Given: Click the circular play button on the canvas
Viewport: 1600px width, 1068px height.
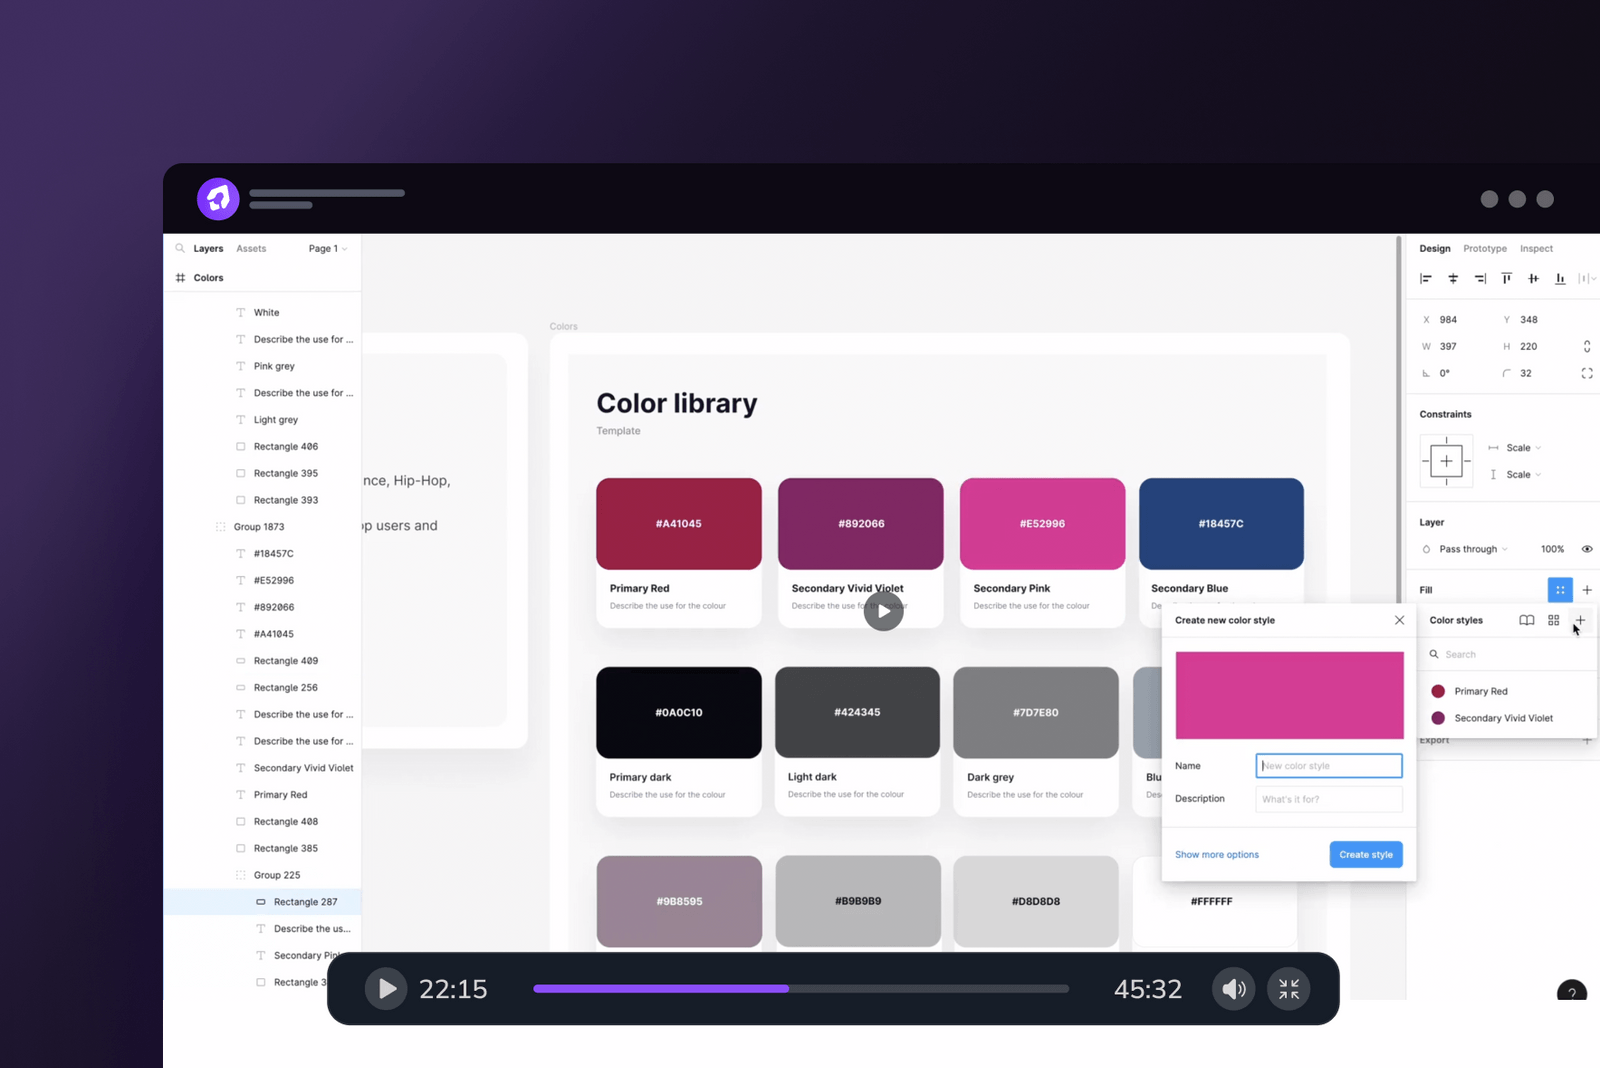Looking at the screenshot, I should 883,611.
